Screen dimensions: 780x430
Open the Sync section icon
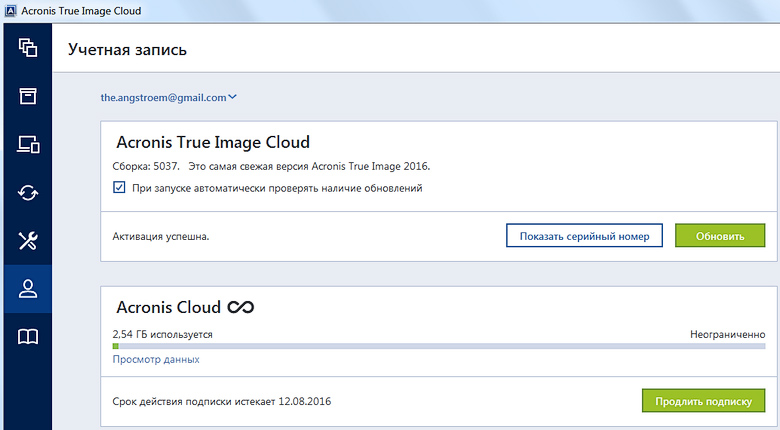click(28, 193)
